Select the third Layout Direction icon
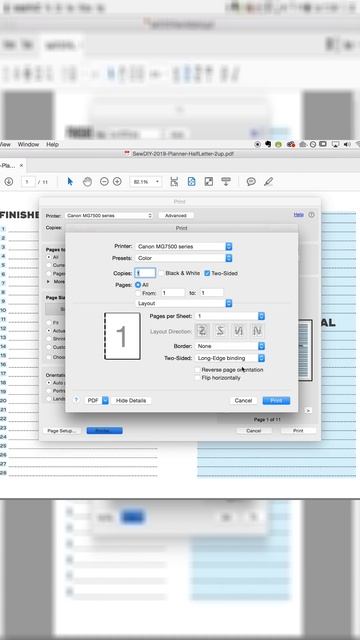Image resolution: width=360 pixels, height=640 pixels. coord(238,331)
